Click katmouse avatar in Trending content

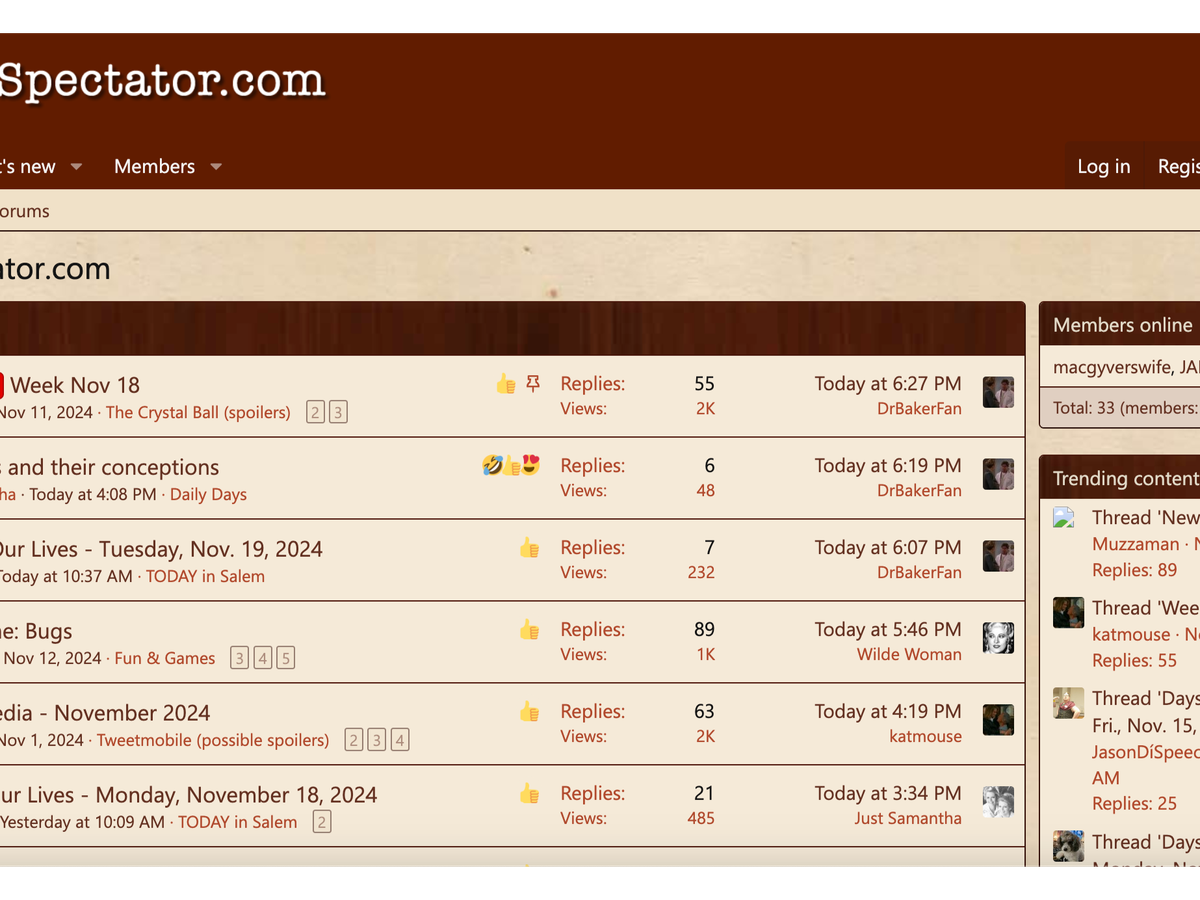click(1068, 612)
